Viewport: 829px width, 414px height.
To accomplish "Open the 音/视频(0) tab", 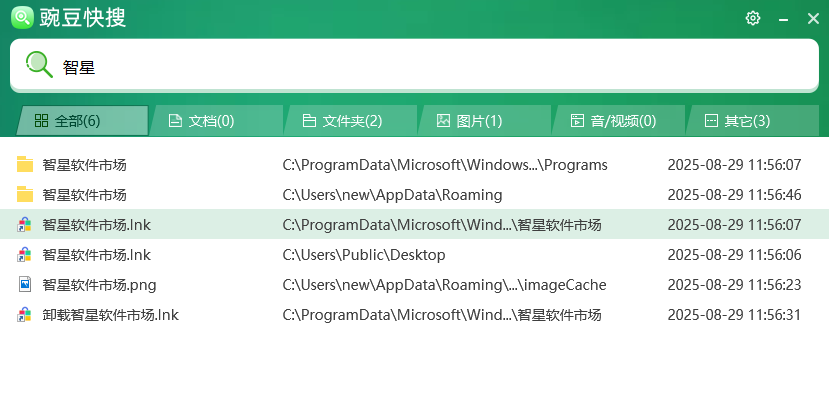I will 618,121.
